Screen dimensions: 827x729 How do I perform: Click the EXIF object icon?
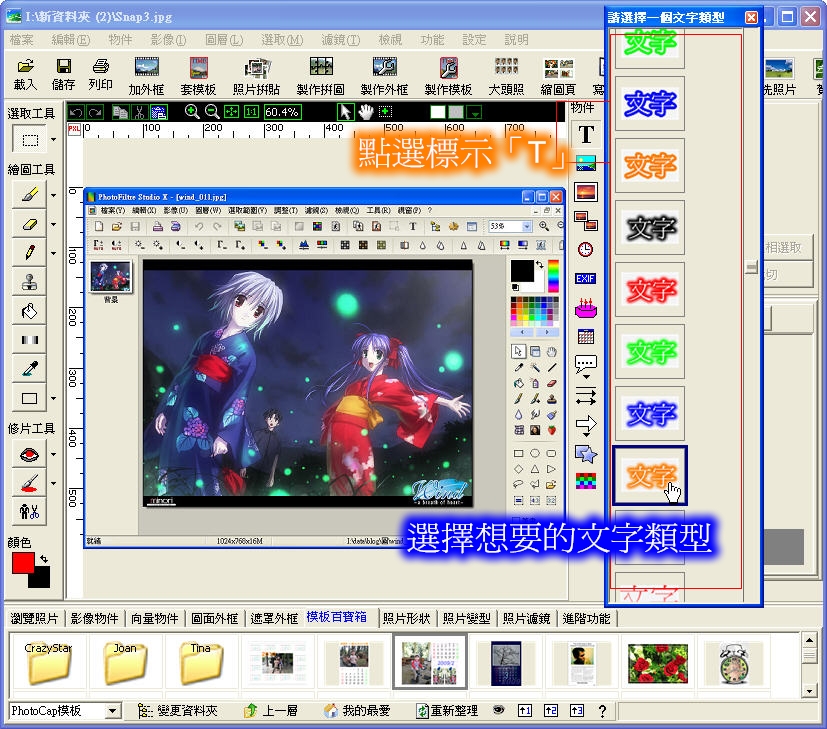click(x=585, y=278)
